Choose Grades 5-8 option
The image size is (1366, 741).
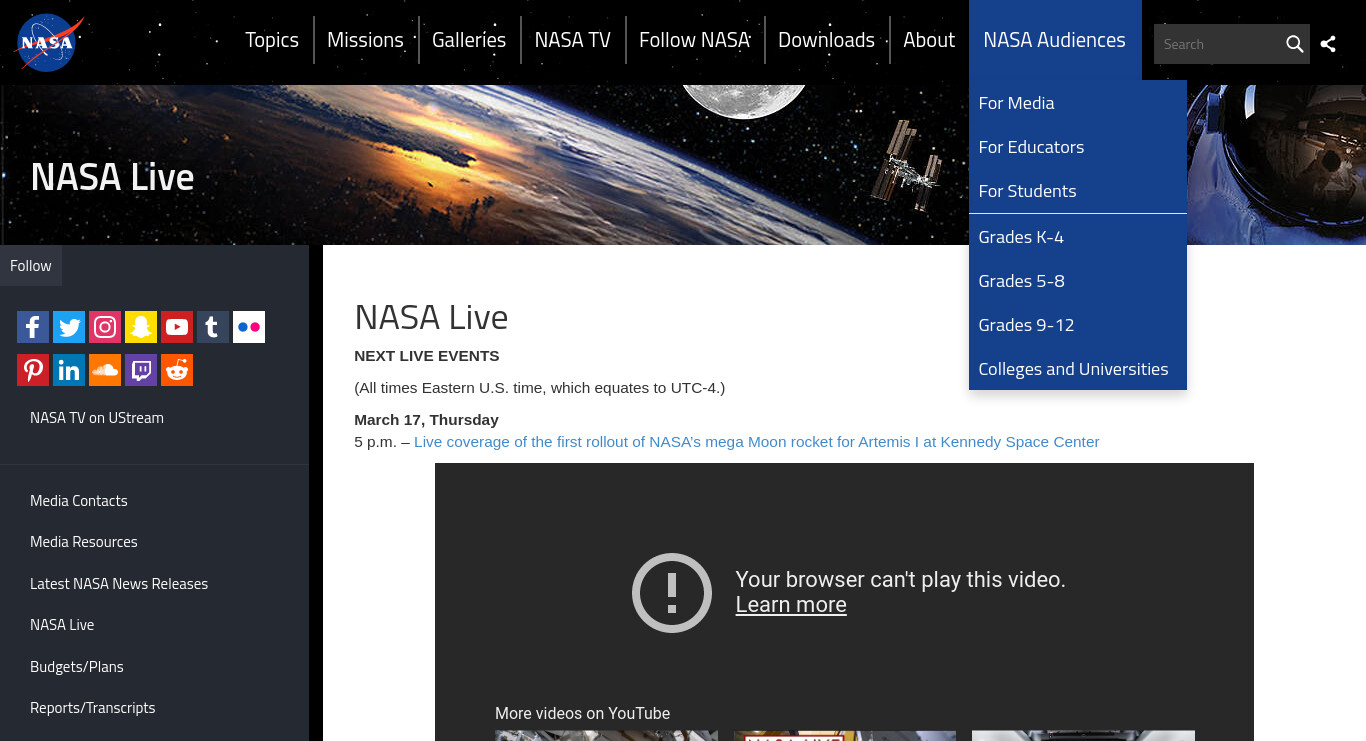(1077, 281)
